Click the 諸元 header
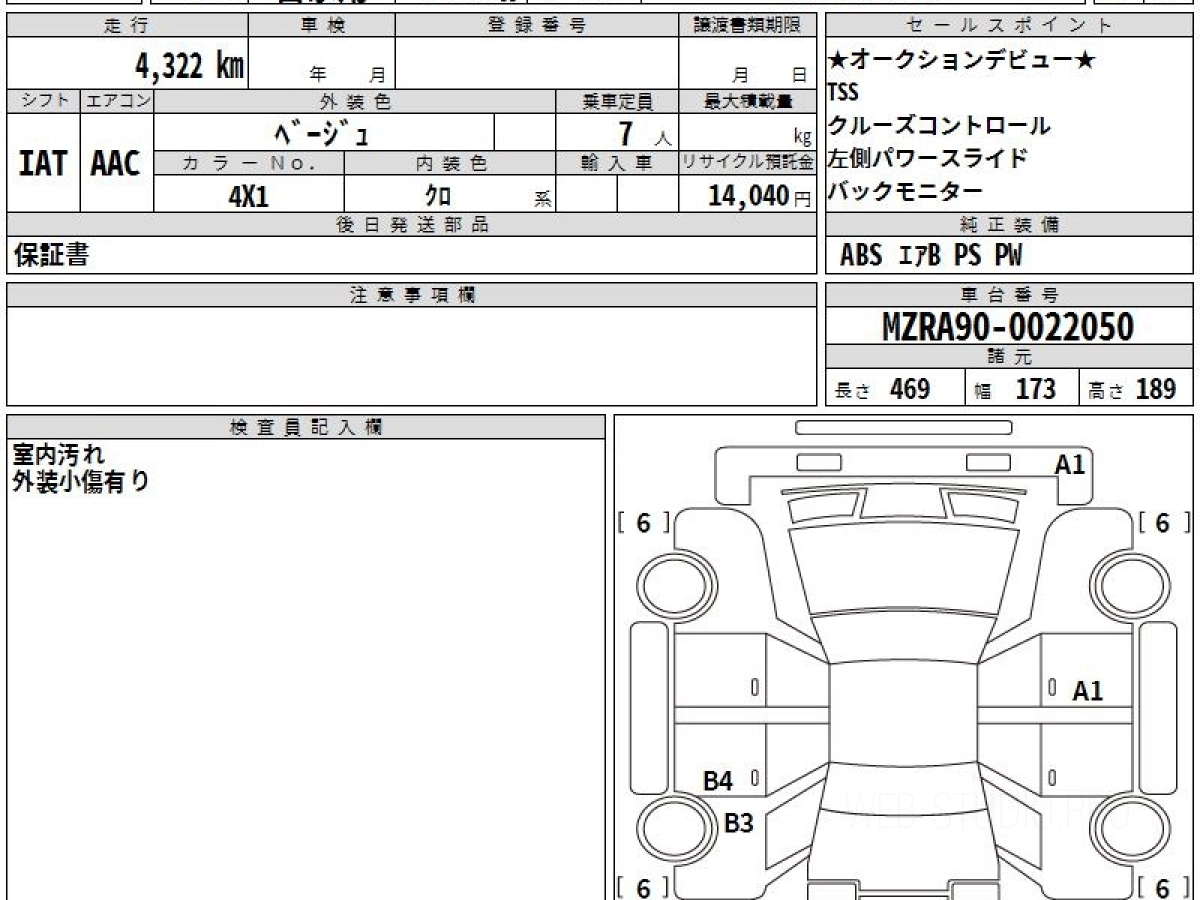Viewport: 1200px width, 900px height. [x=1010, y=357]
